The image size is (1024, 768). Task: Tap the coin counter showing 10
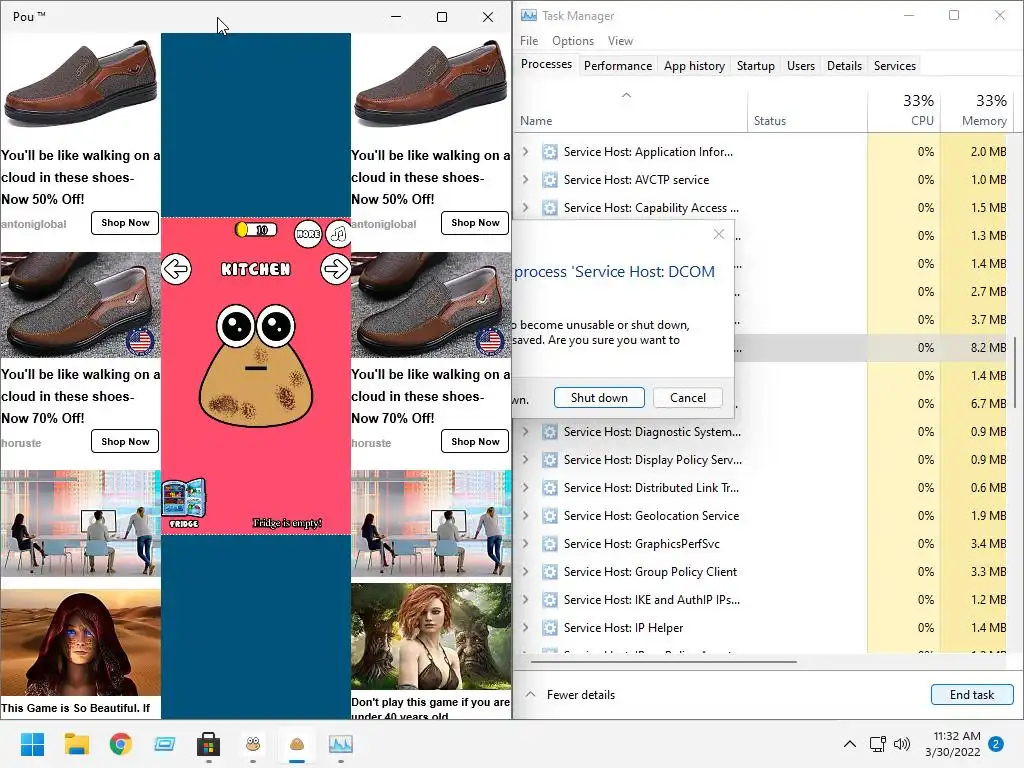pyautogui.click(x=256, y=230)
